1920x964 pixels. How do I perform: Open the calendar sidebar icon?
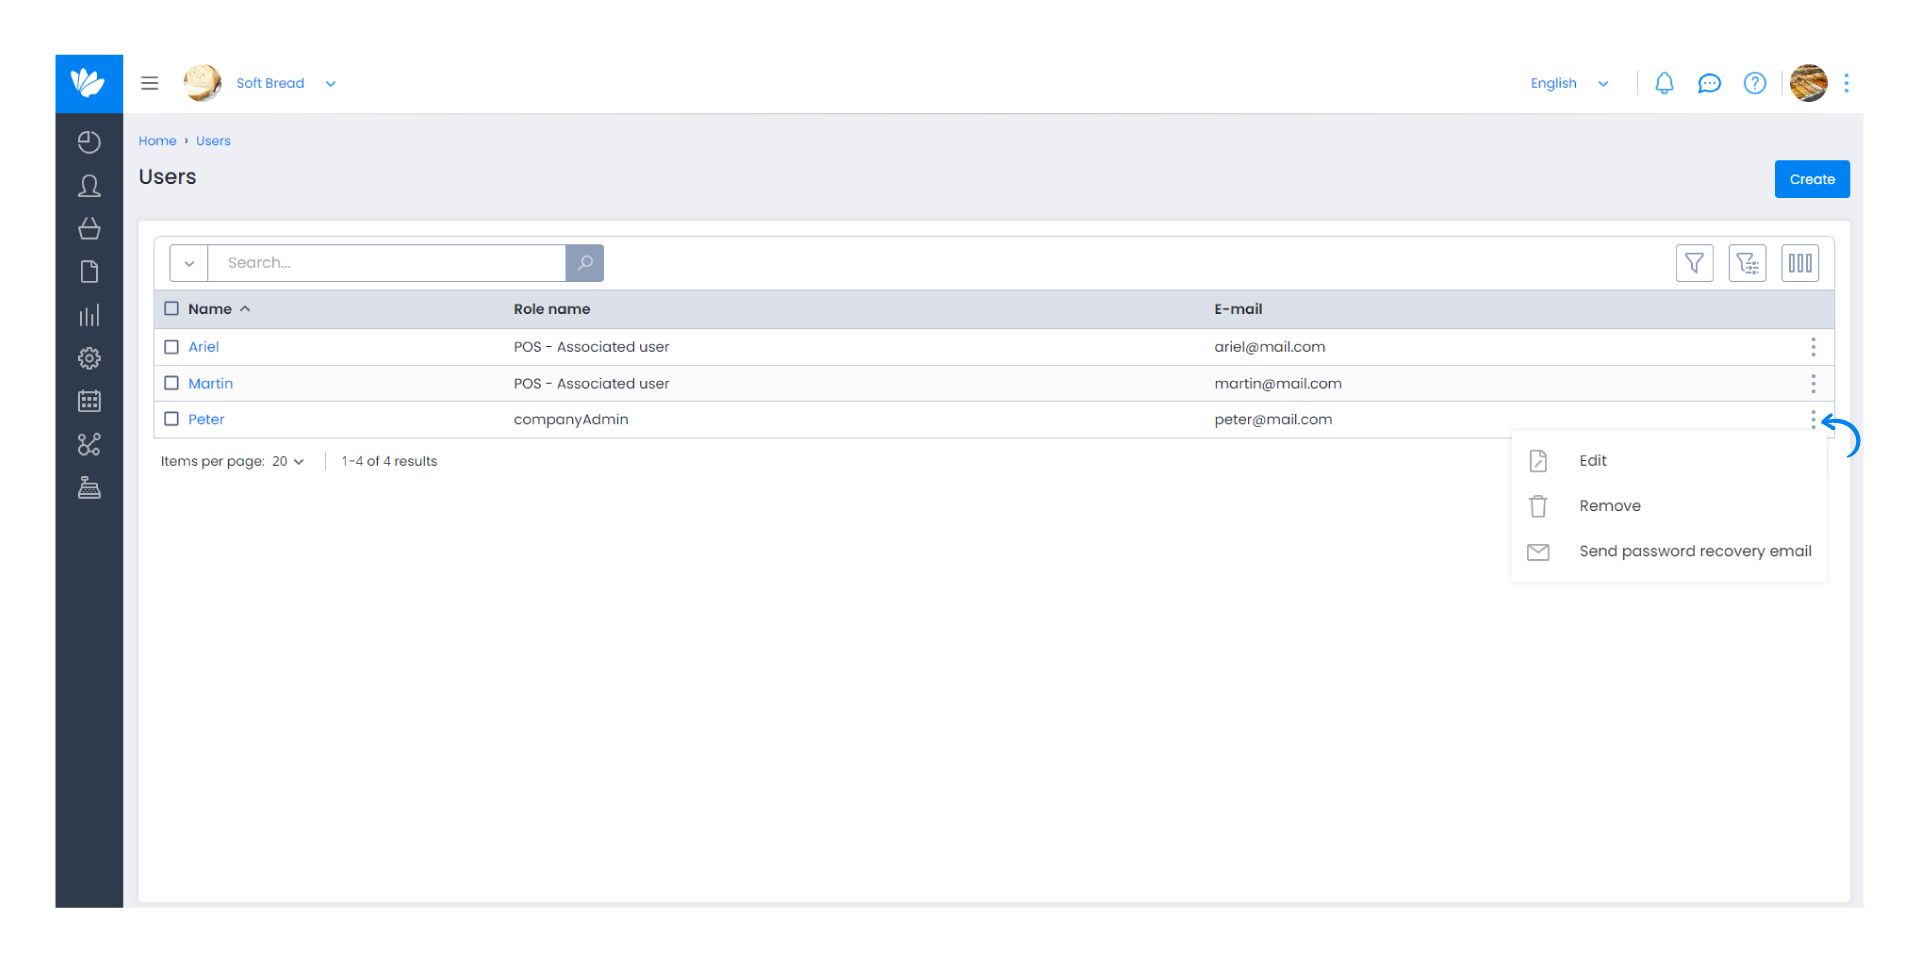(x=89, y=401)
